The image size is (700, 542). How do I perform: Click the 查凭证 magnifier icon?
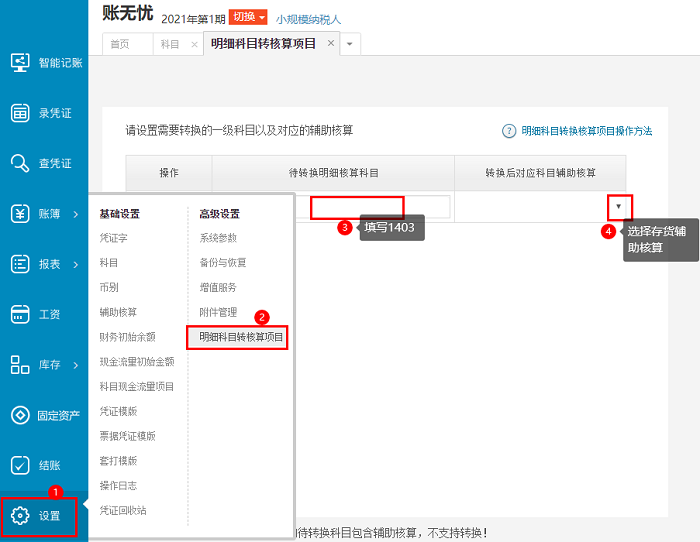pos(20,163)
